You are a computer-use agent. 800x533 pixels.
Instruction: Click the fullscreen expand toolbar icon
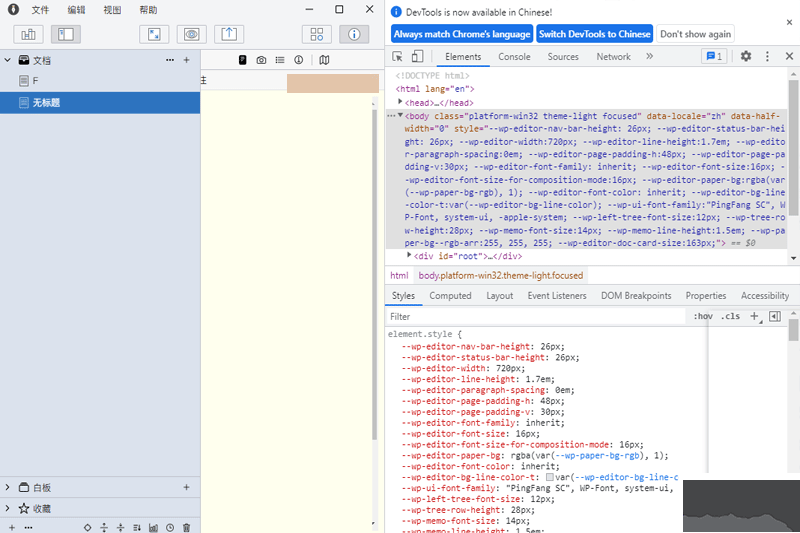tap(154, 34)
